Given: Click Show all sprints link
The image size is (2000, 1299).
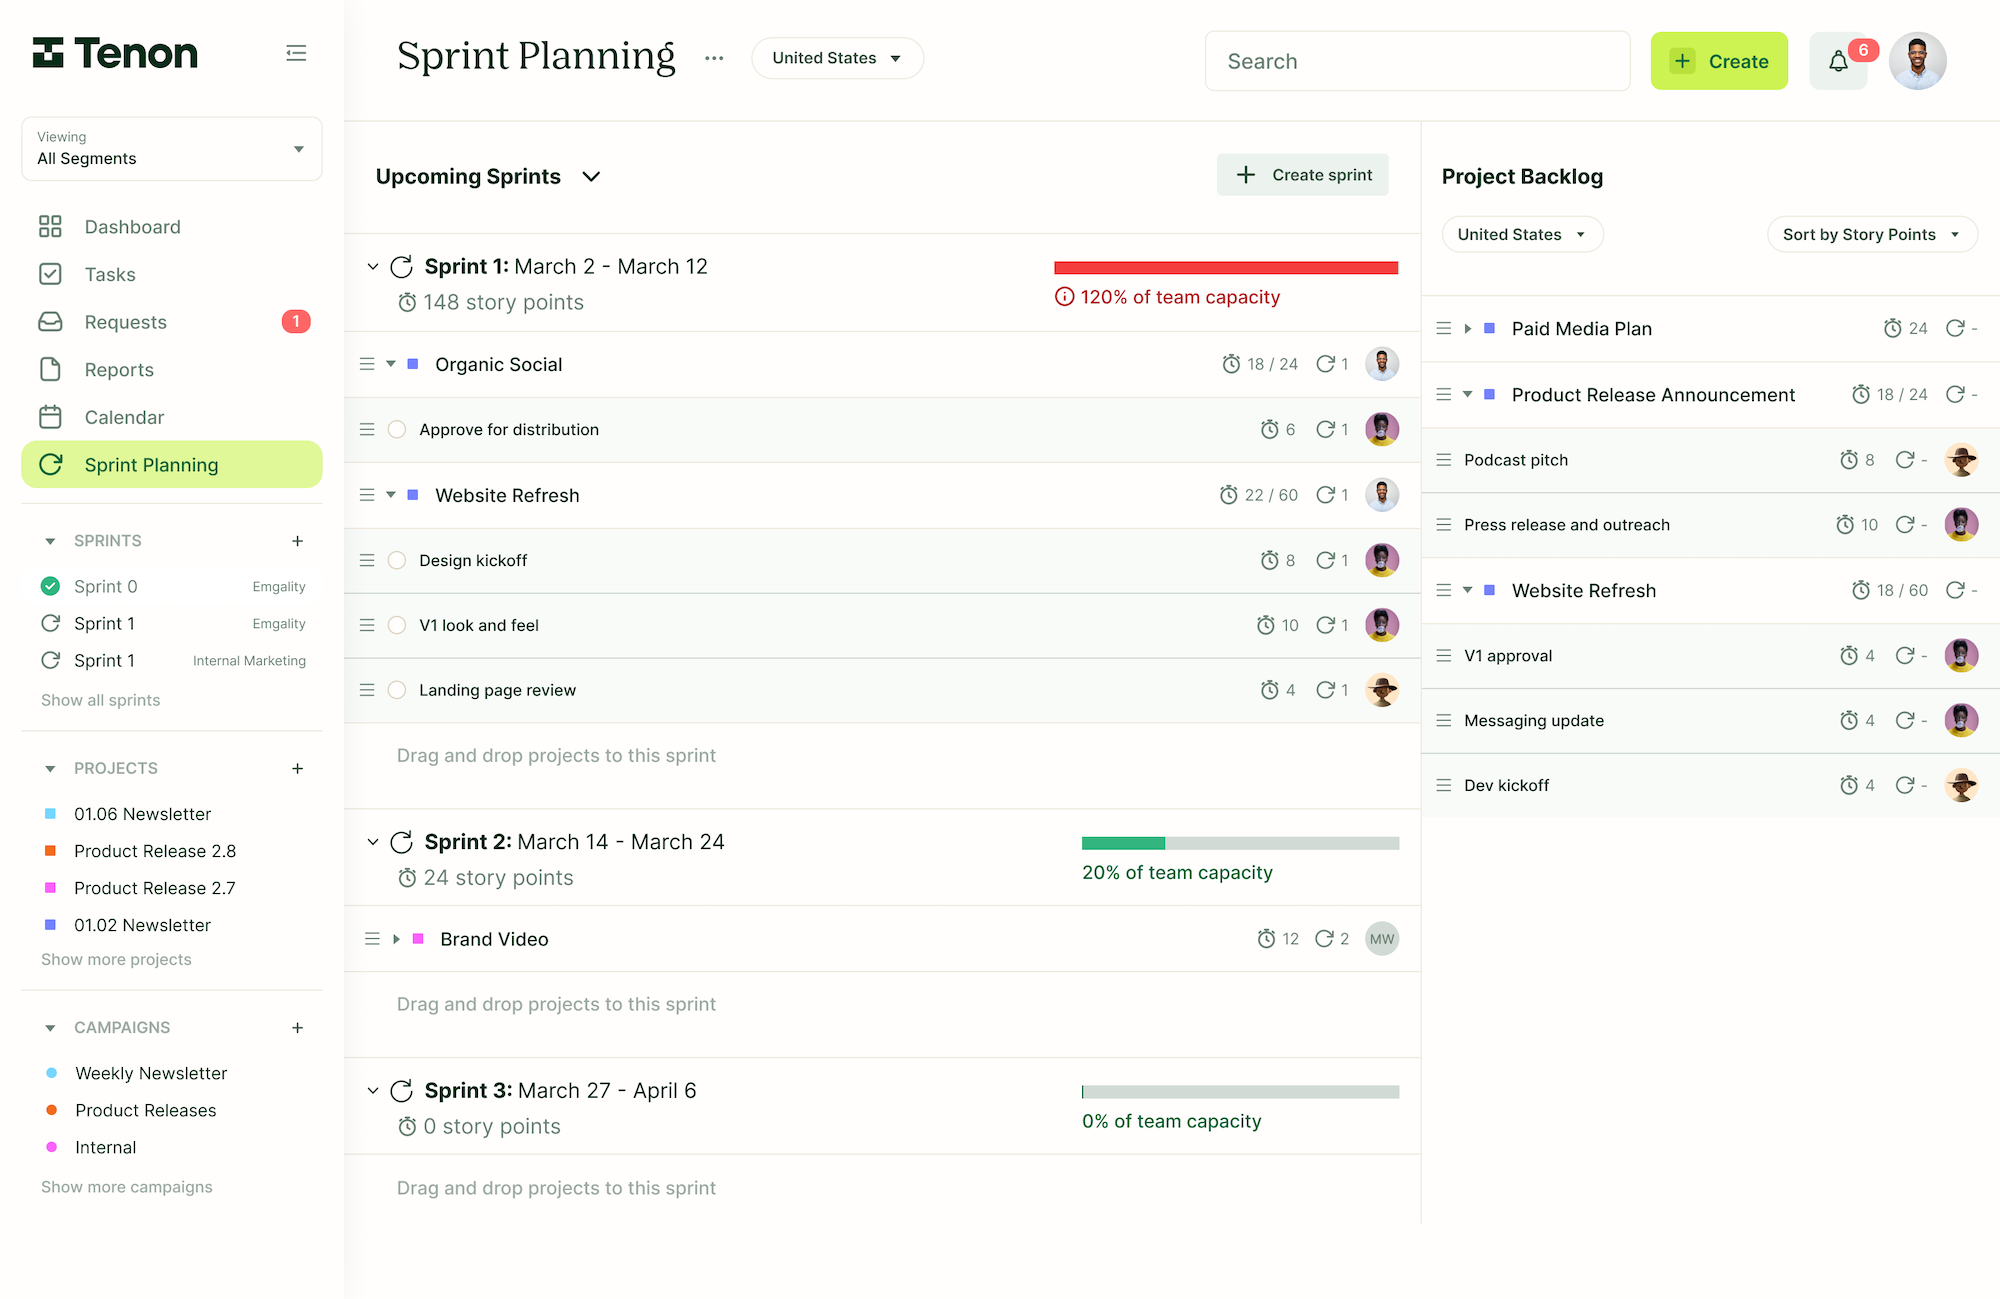Looking at the screenshot, I should coord(100,700).
